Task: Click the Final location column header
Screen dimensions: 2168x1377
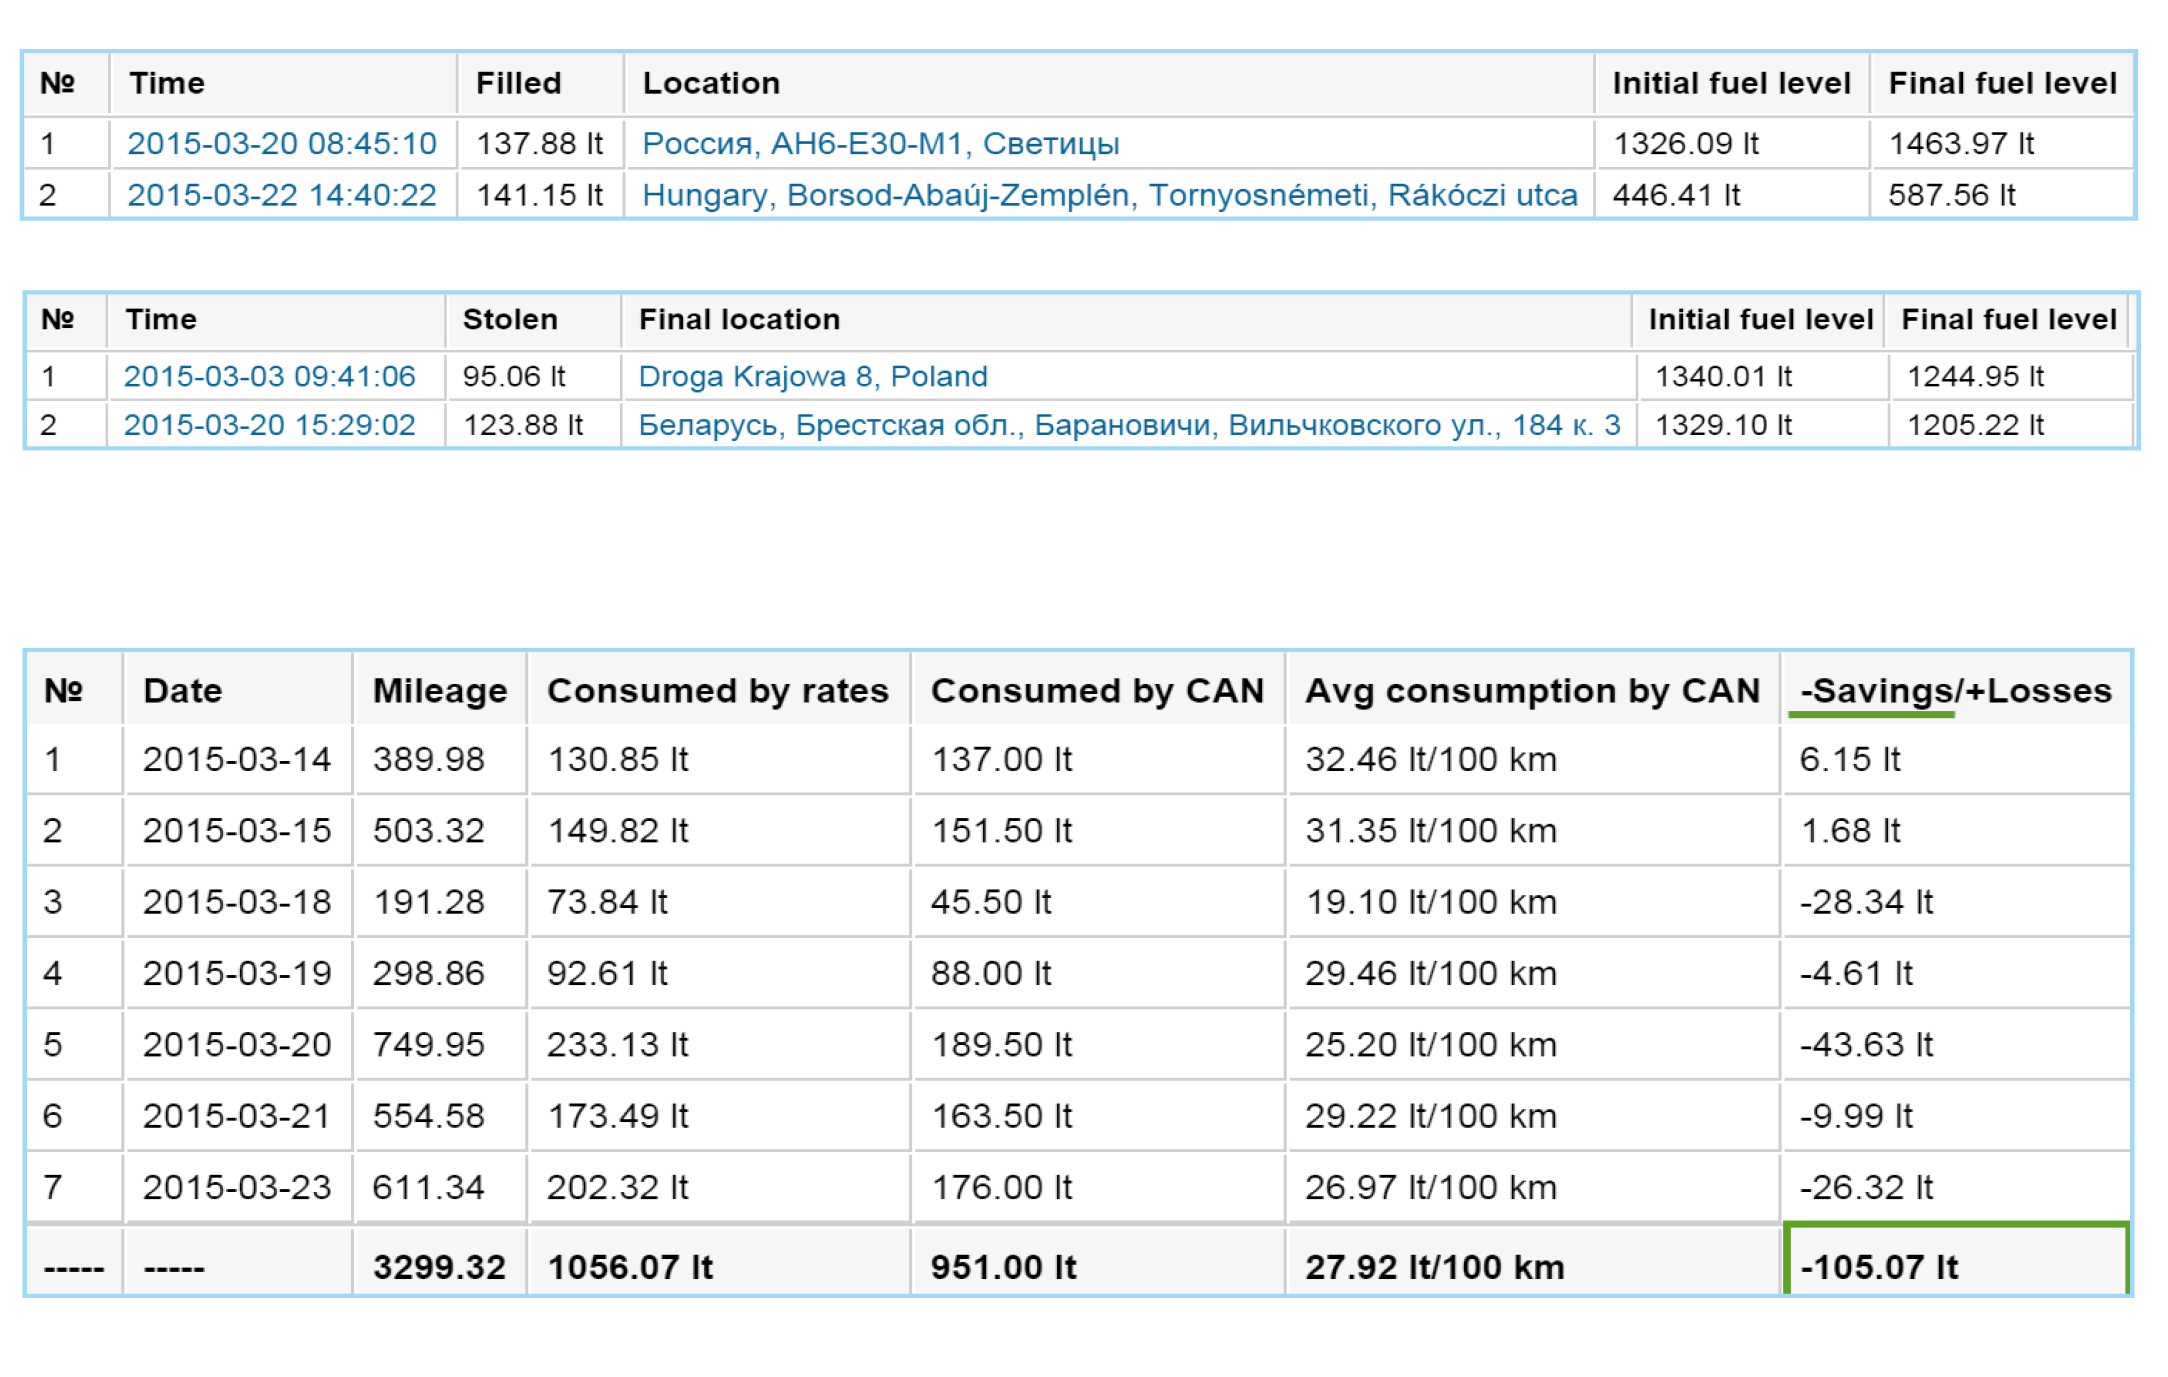Action: pos(739,320)
